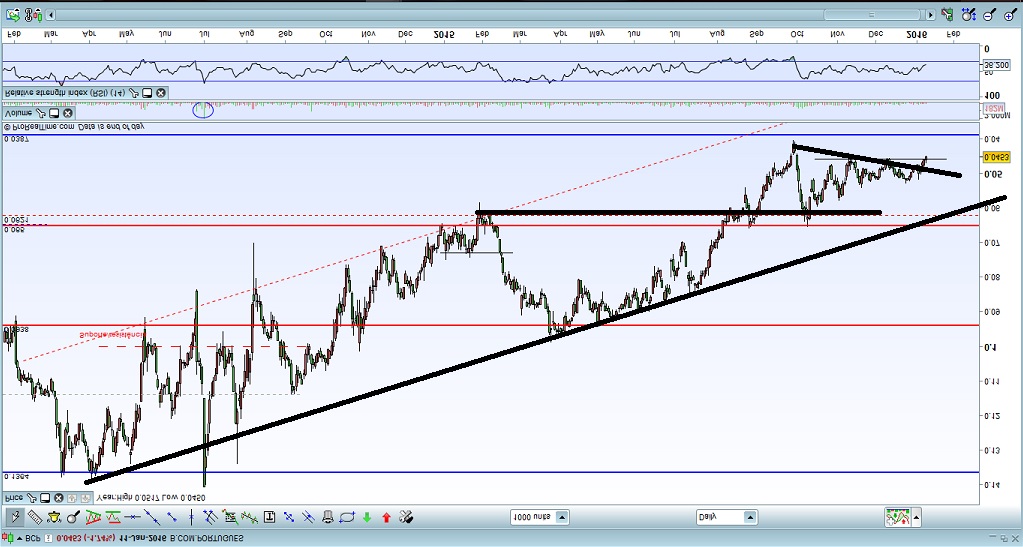Select the ruler measurement tool
1023x547 pixels.
coord(35,518)
